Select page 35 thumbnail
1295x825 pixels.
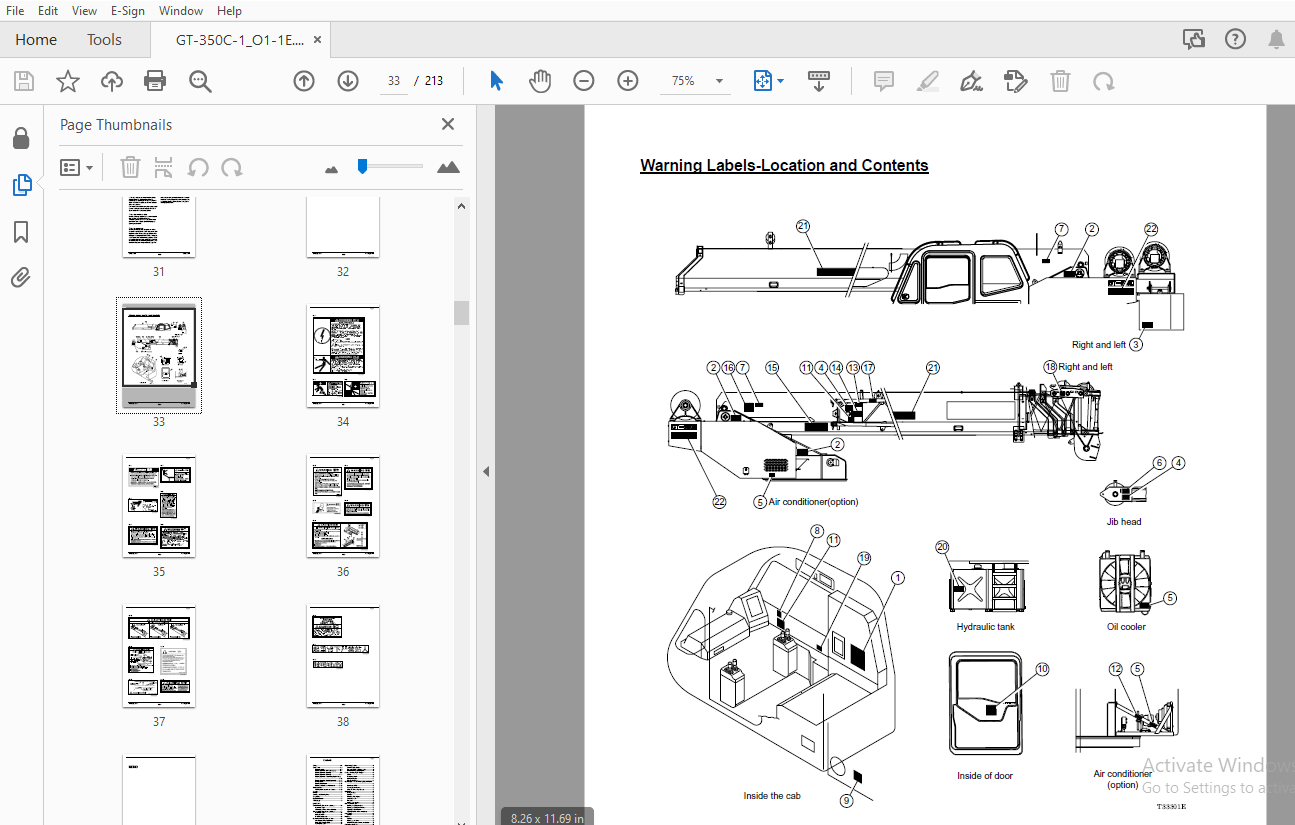coord(159,507)
